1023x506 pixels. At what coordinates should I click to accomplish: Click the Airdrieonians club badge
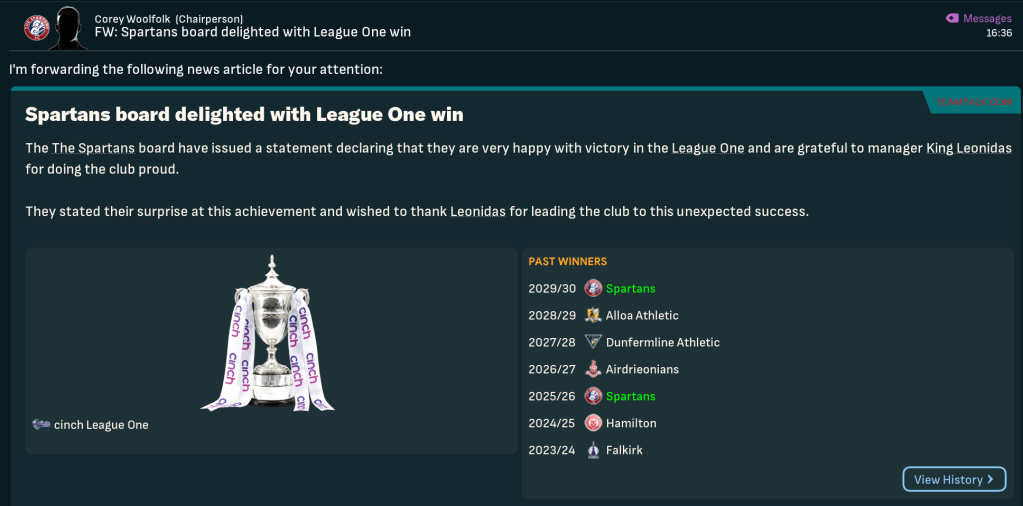click(x=593, y=370)
